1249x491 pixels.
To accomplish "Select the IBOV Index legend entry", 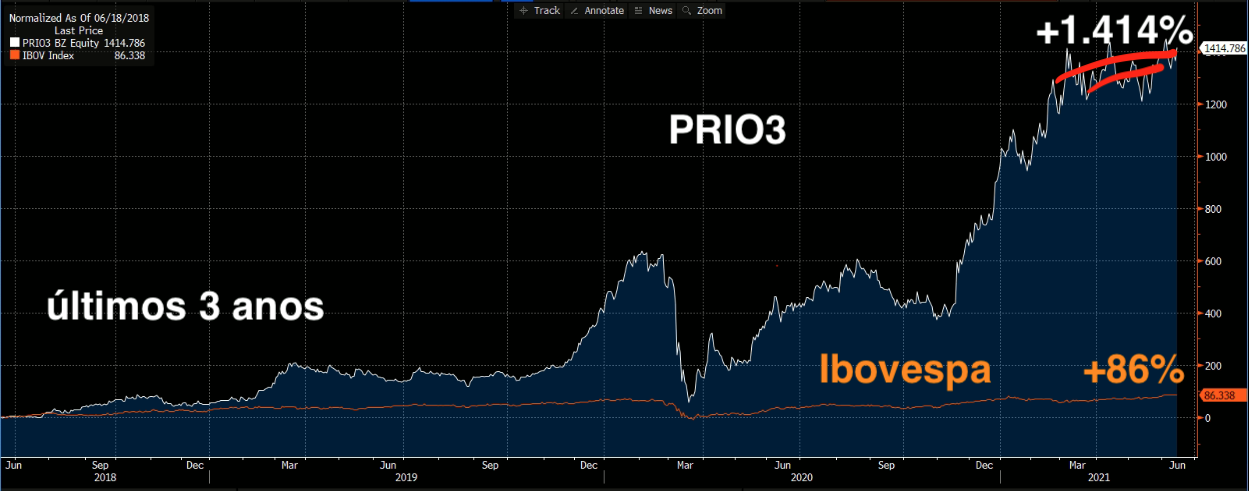I will 49,56.
